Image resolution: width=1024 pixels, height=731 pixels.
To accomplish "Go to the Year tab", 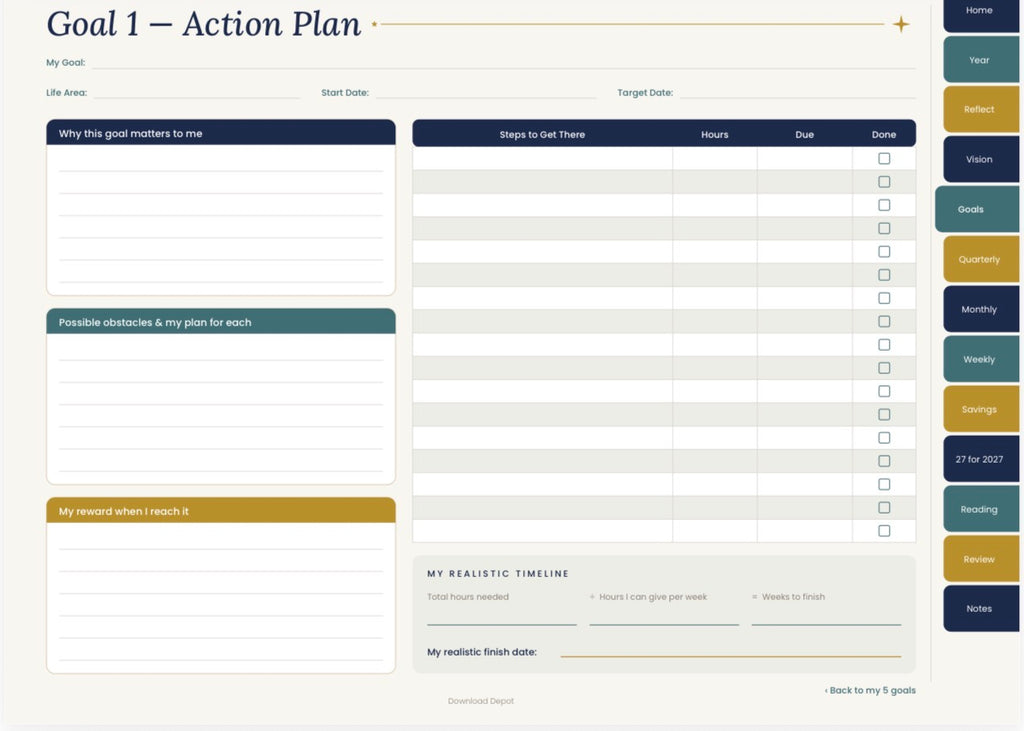I will [x=980, y=59].
